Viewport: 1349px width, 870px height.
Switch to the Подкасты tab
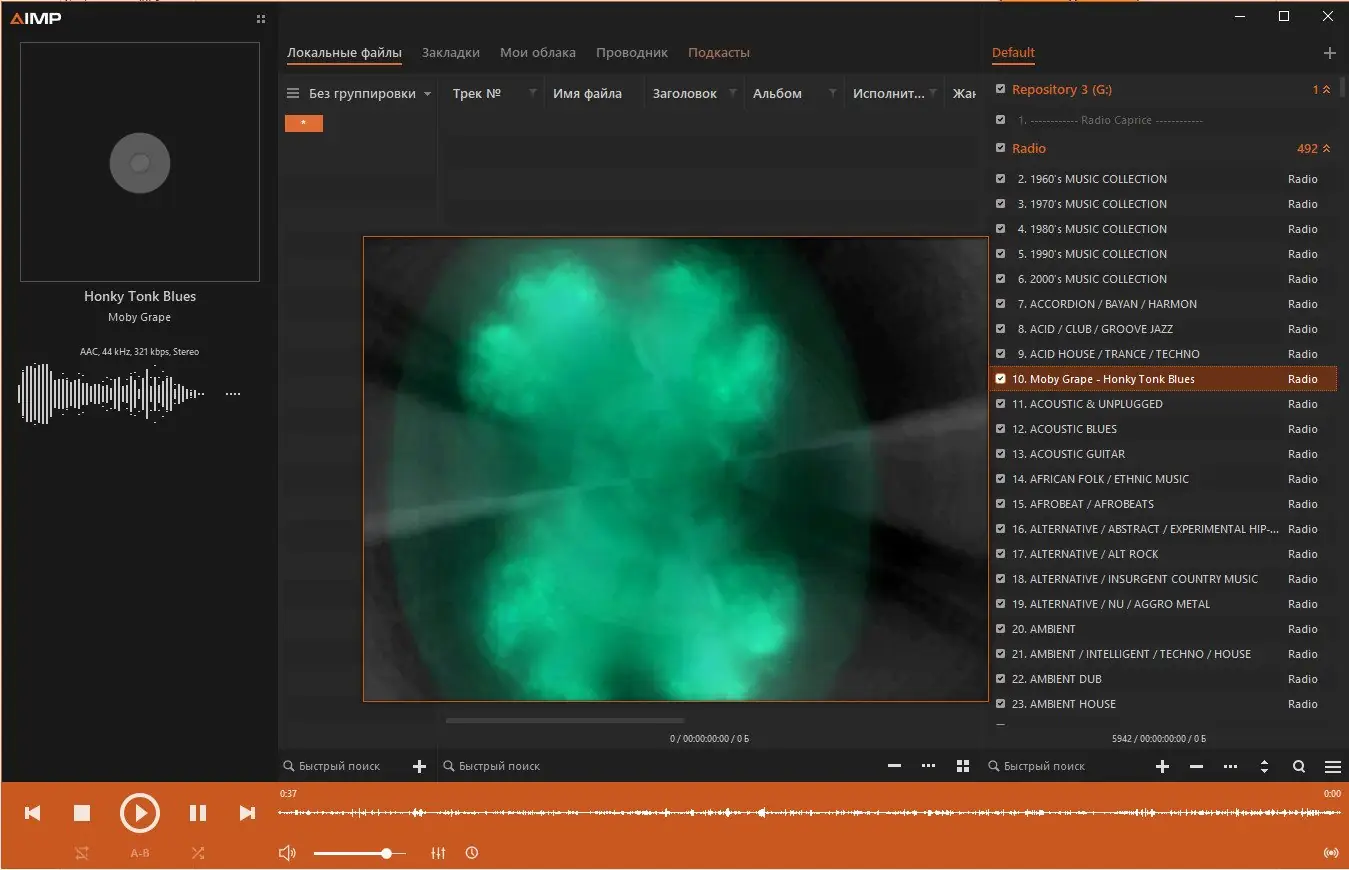tap(718, 53)
